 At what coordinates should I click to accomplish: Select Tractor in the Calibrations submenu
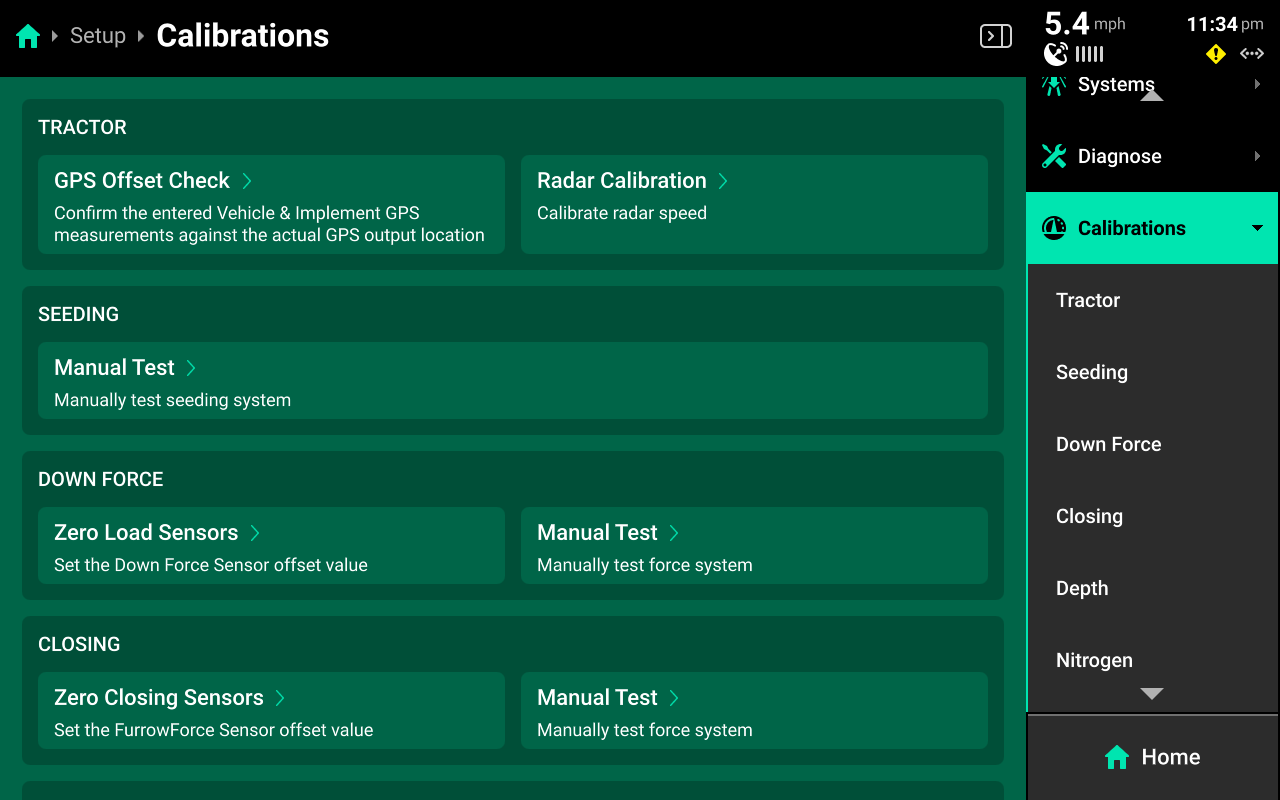click(1153, 300)
